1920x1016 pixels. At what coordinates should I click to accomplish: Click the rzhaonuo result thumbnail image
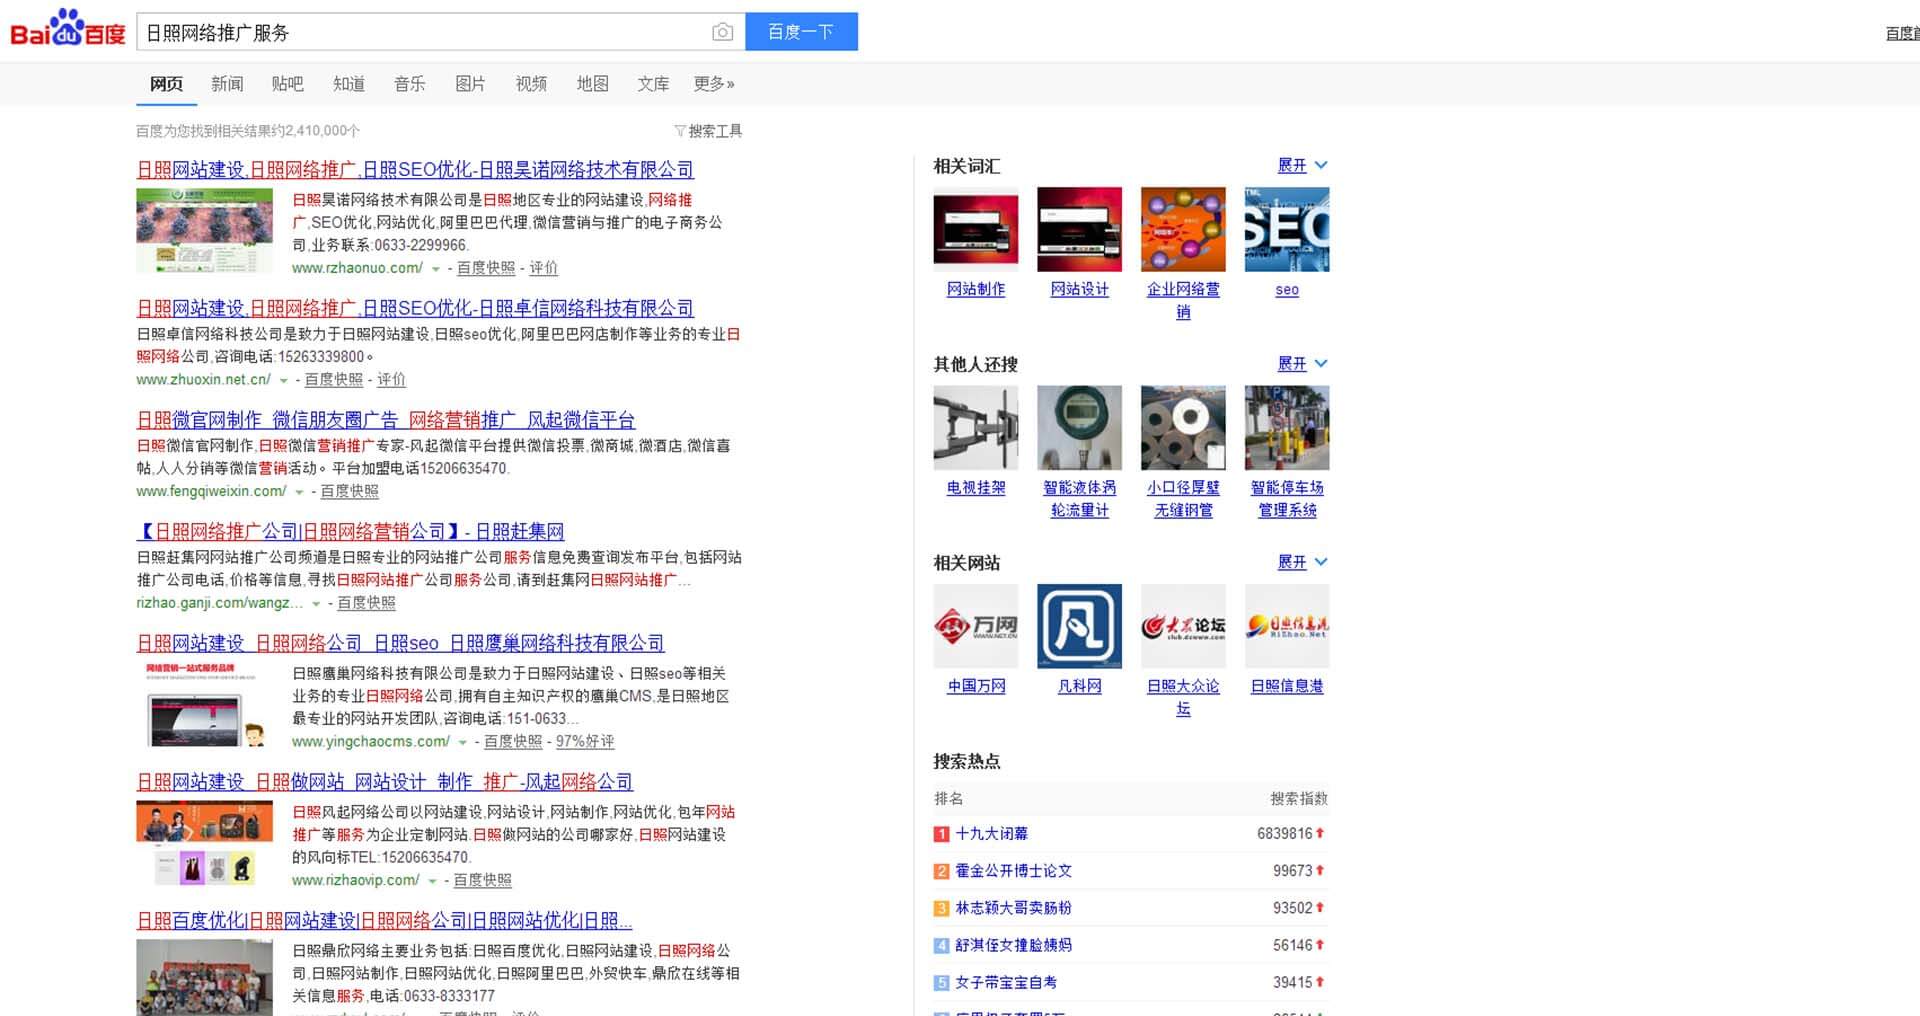click(x=204, y=231)
